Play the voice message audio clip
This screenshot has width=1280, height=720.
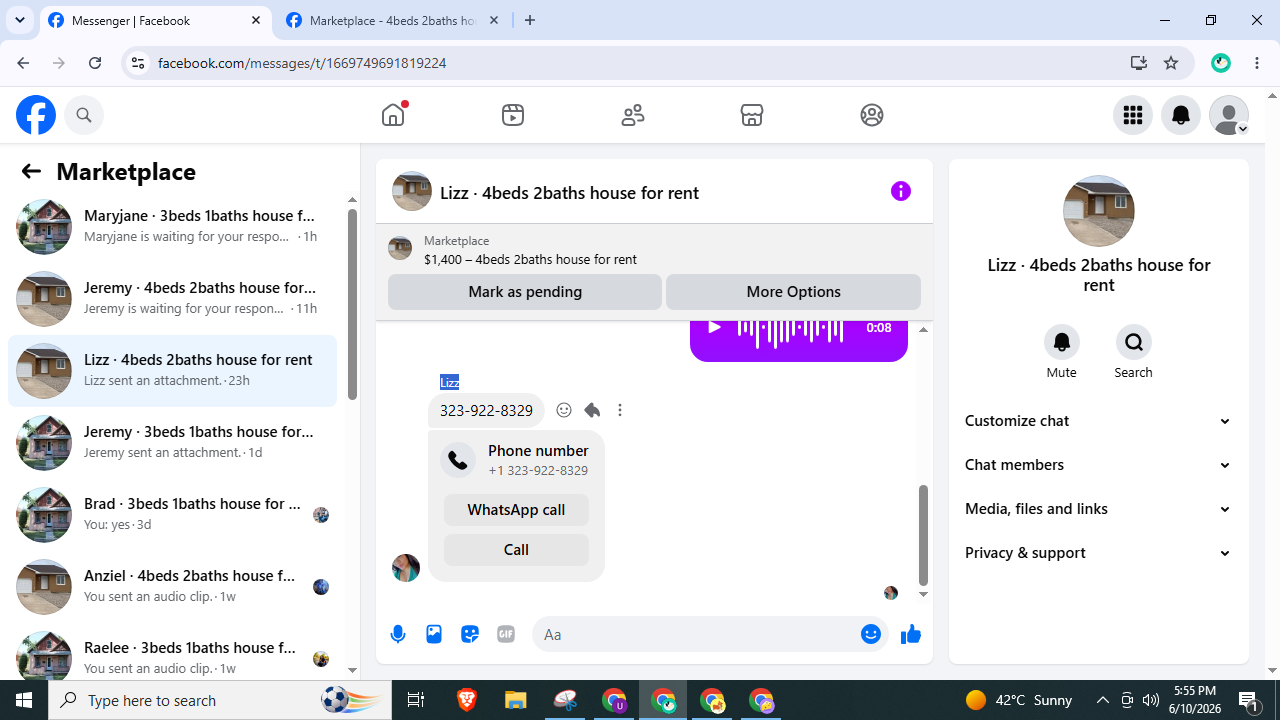pyautogui.click(x=714, y=328)
